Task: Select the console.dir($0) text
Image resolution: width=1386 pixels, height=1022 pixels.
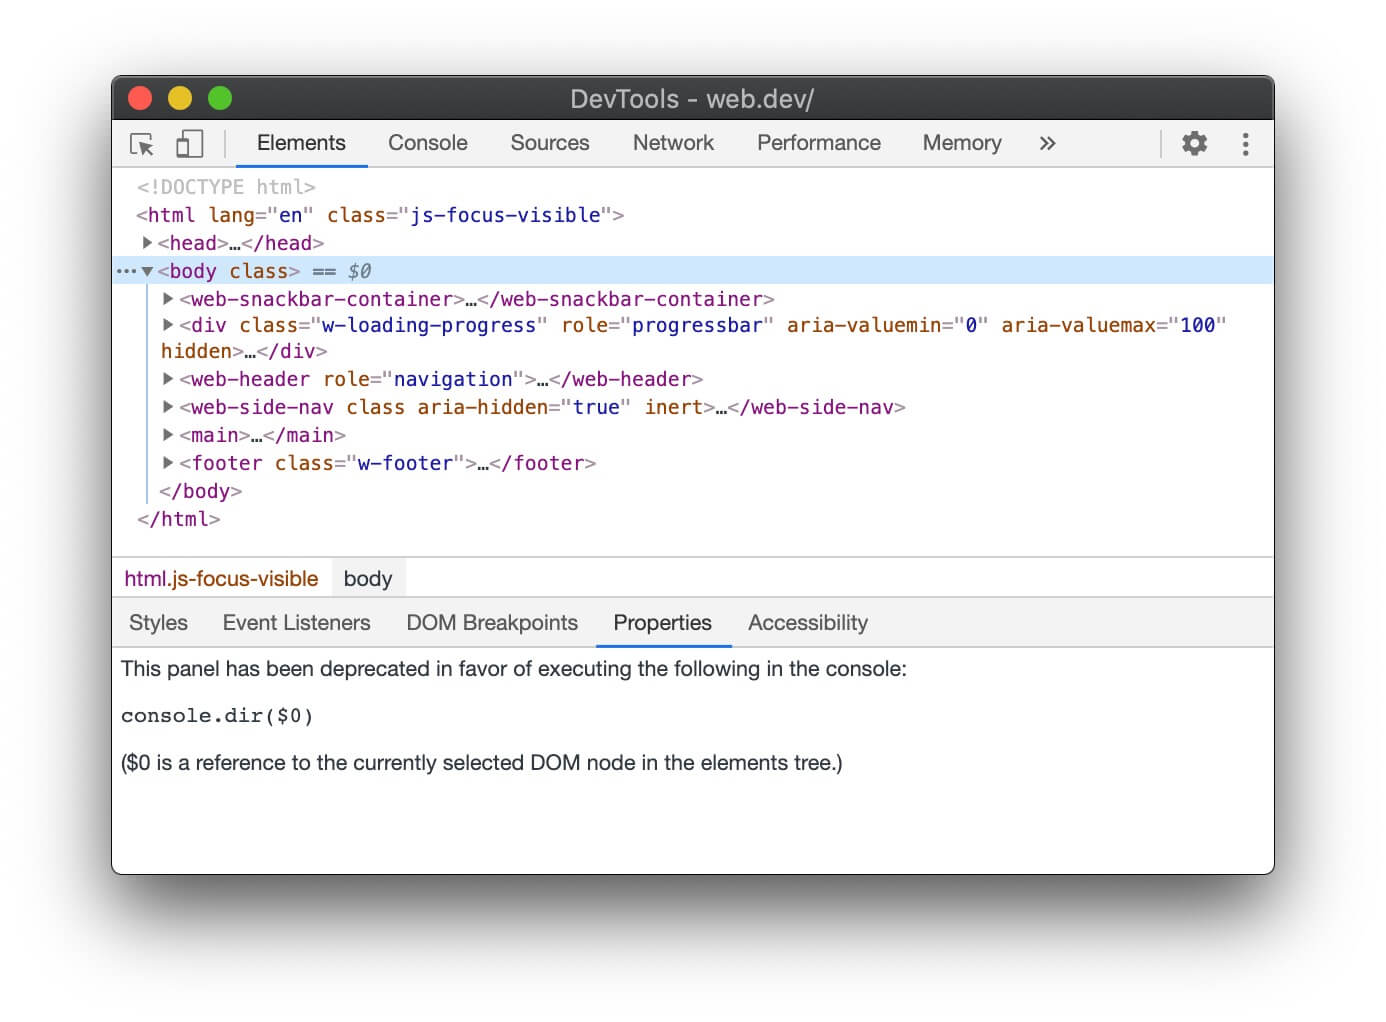Action: [216, 715]
